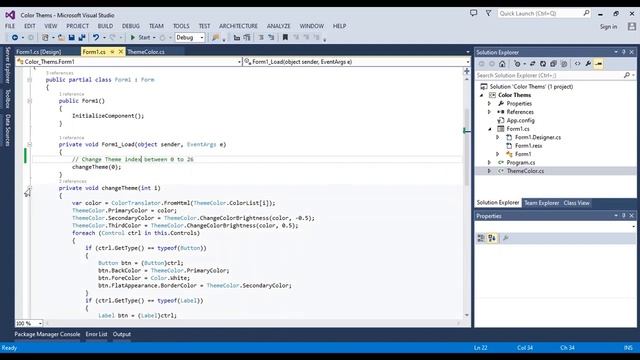Expand the Program.cs node
This screenshot has height=360, width=640.
point(489,162)
